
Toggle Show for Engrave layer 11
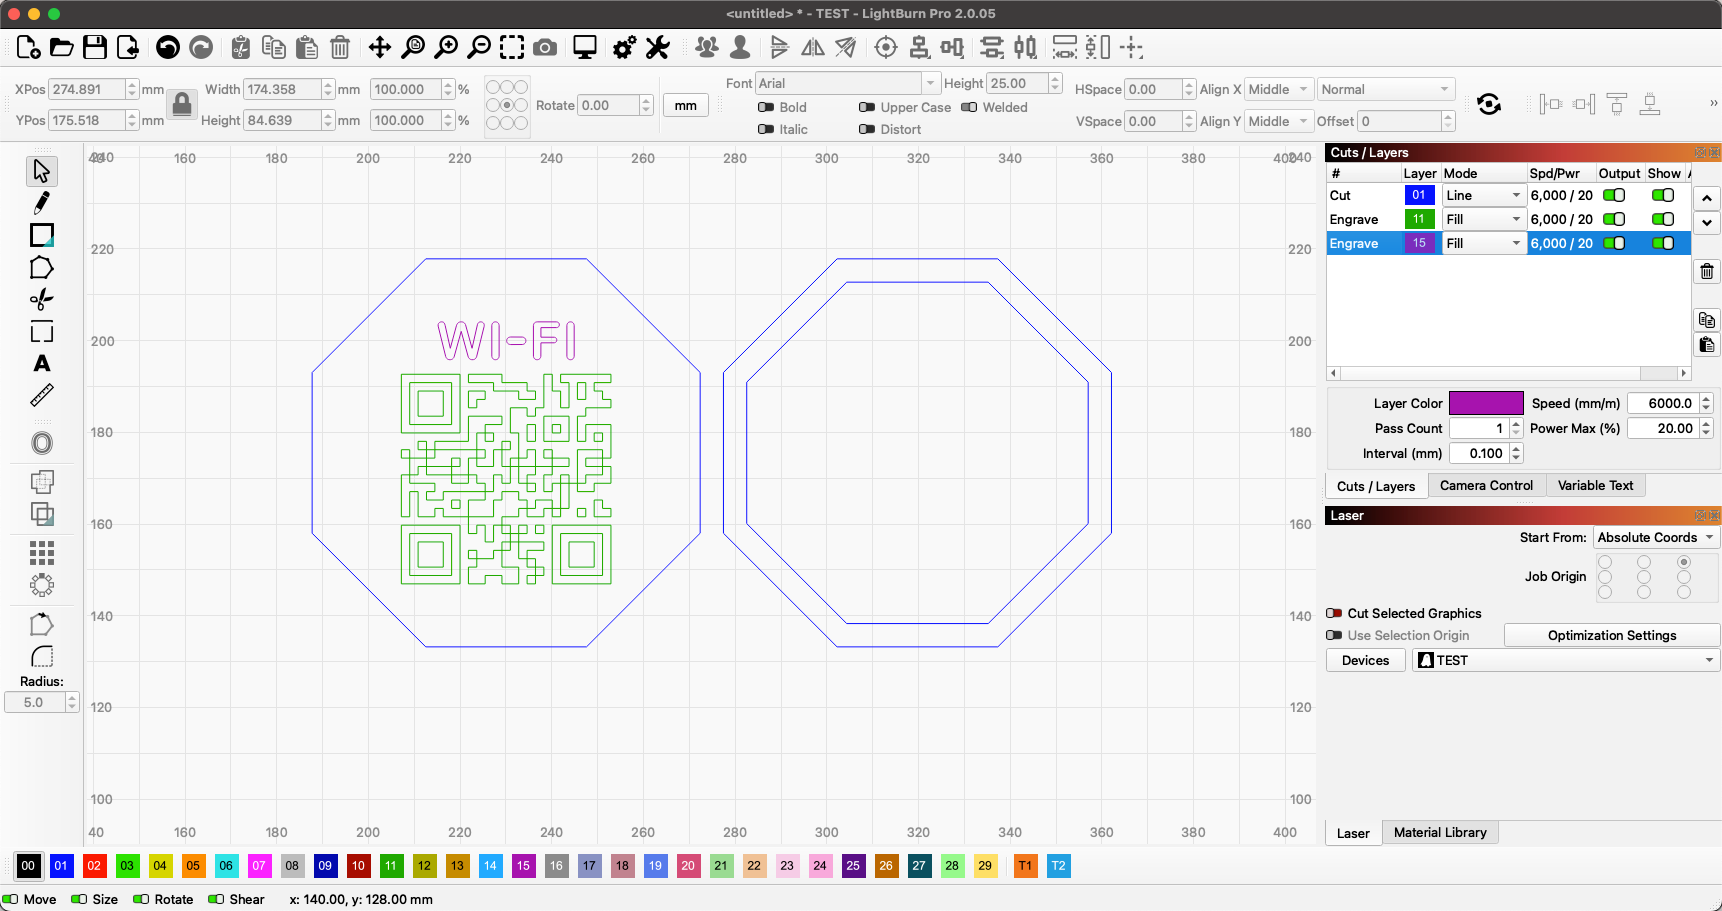pyautogui.click(x=1662, y=219)
